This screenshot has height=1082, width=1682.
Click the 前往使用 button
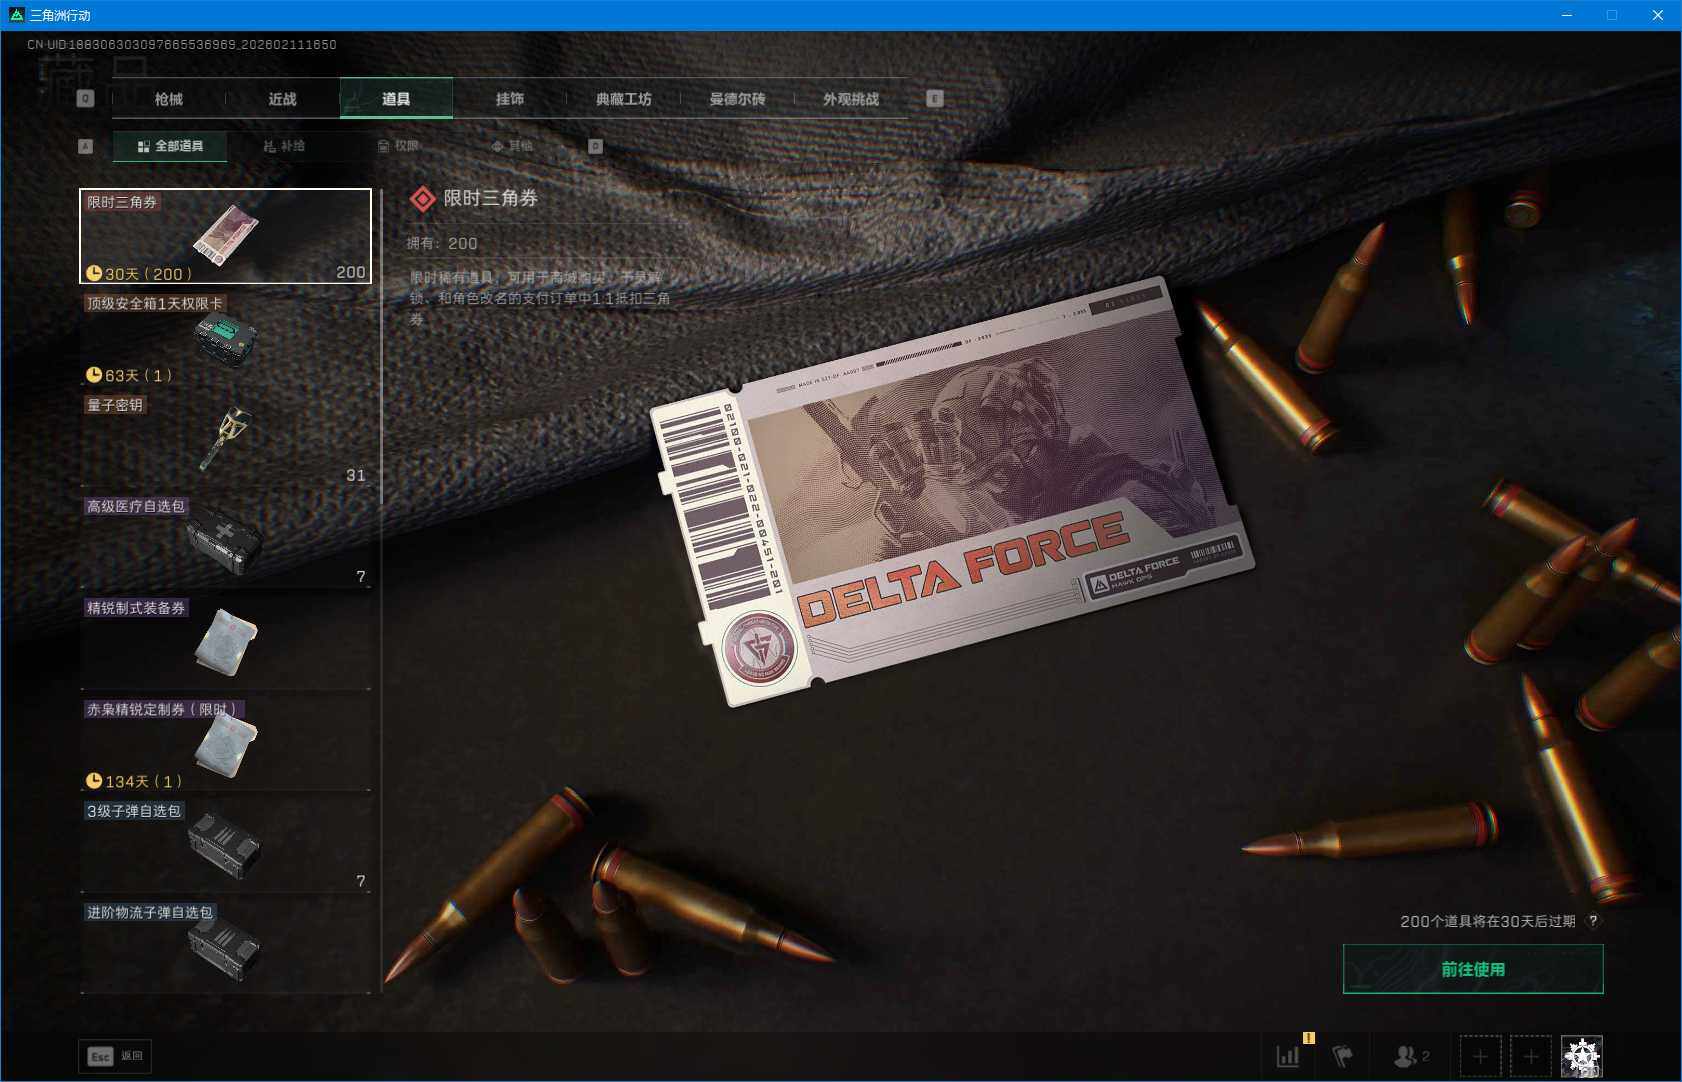[x=1472, y=969]
